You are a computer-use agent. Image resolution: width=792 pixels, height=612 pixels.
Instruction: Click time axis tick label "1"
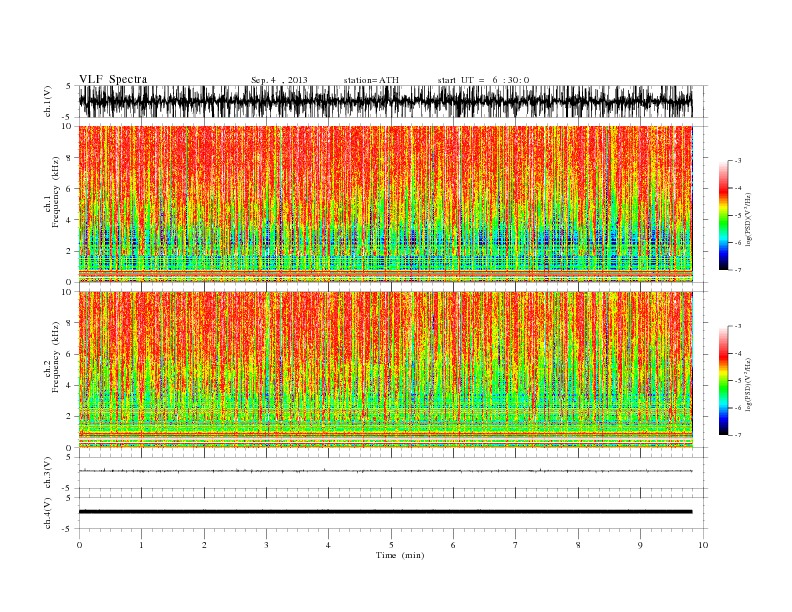(x=141, y=545)
